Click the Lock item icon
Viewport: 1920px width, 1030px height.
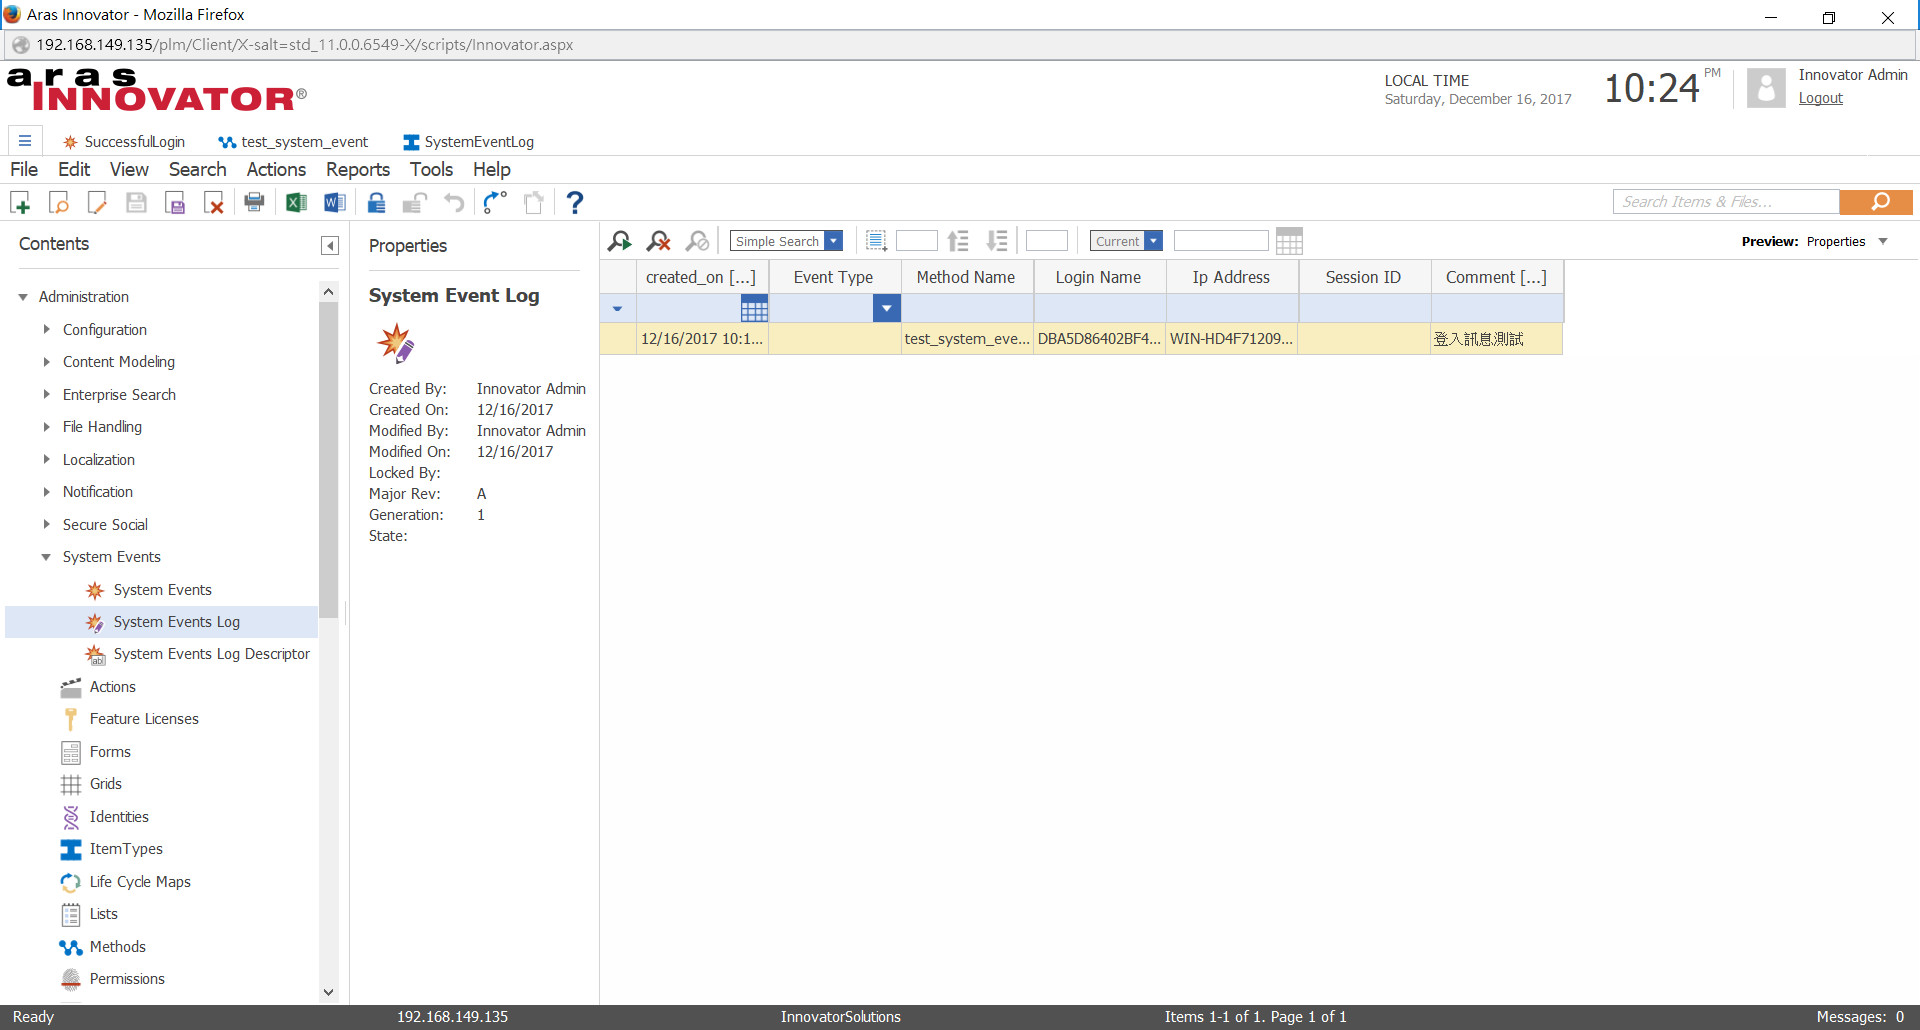tap(376, 203)
